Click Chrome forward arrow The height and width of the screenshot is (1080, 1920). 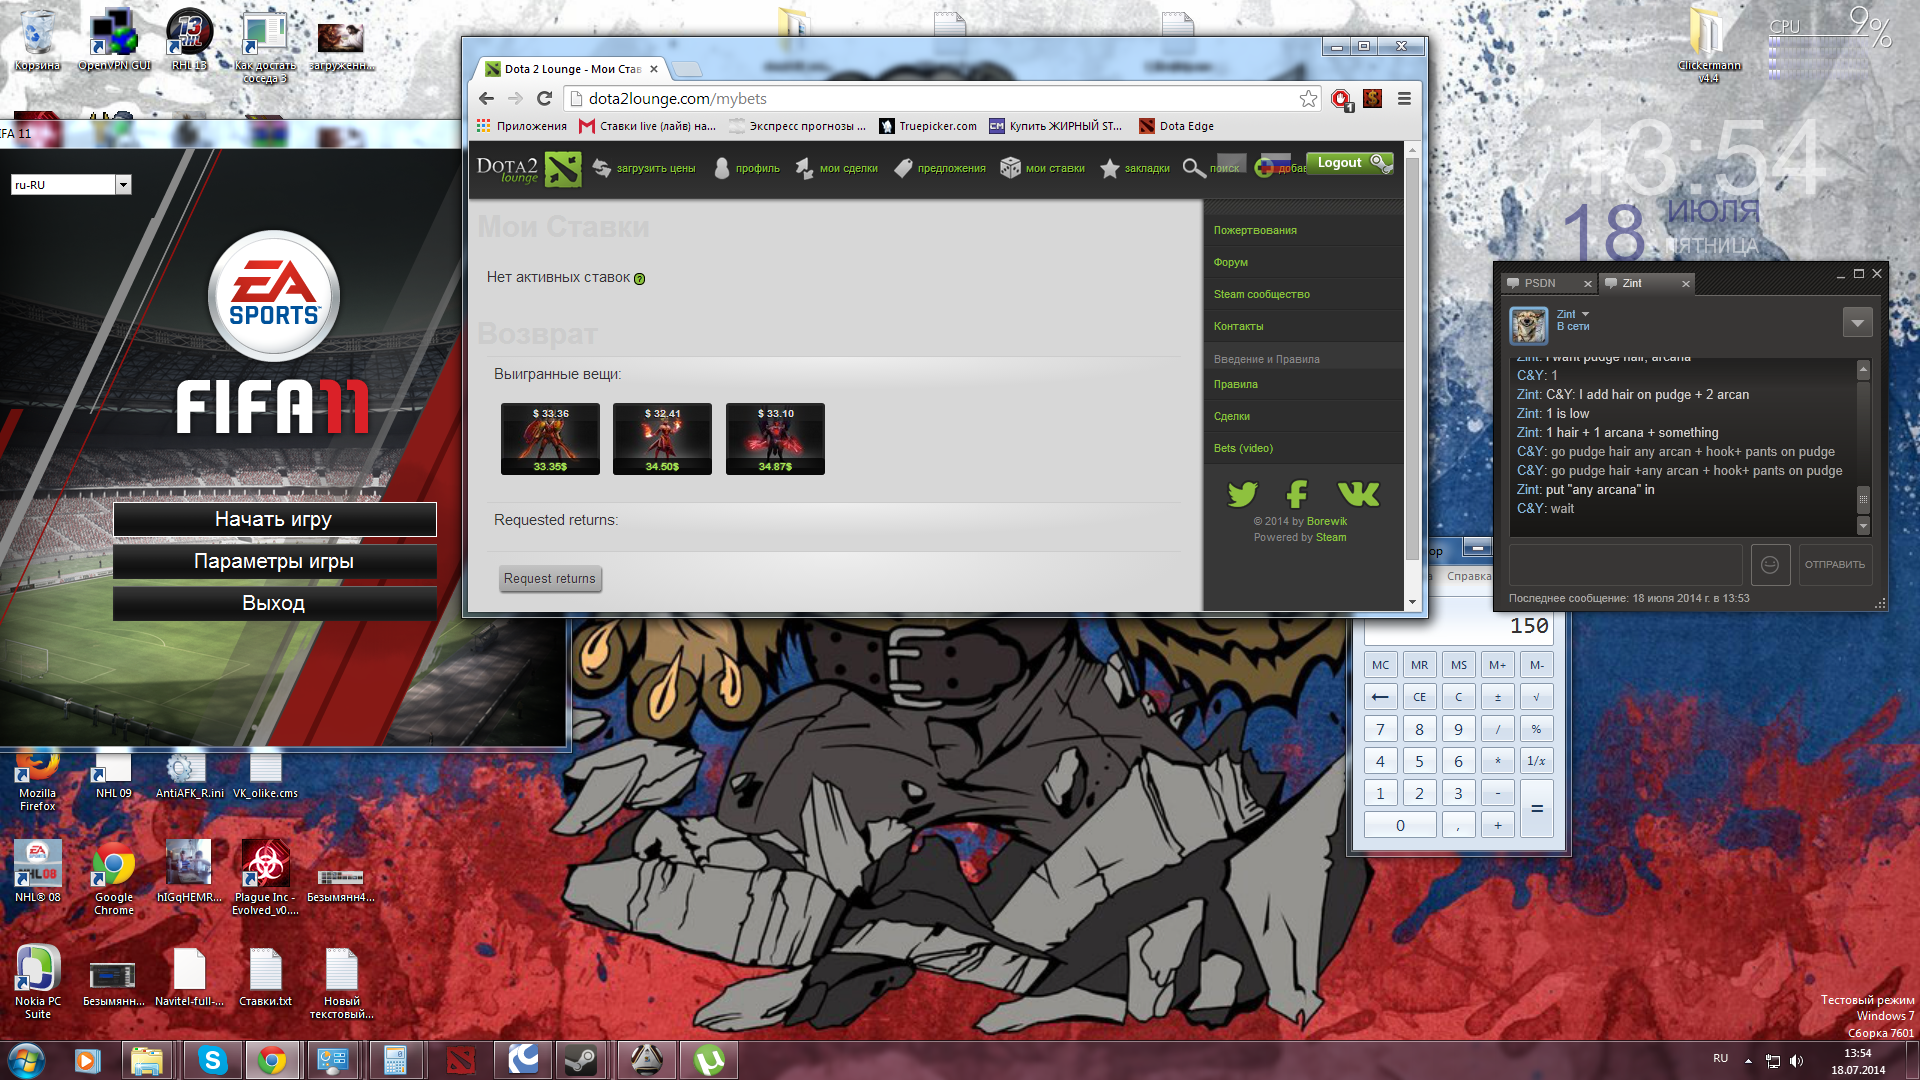click(515, 98)
